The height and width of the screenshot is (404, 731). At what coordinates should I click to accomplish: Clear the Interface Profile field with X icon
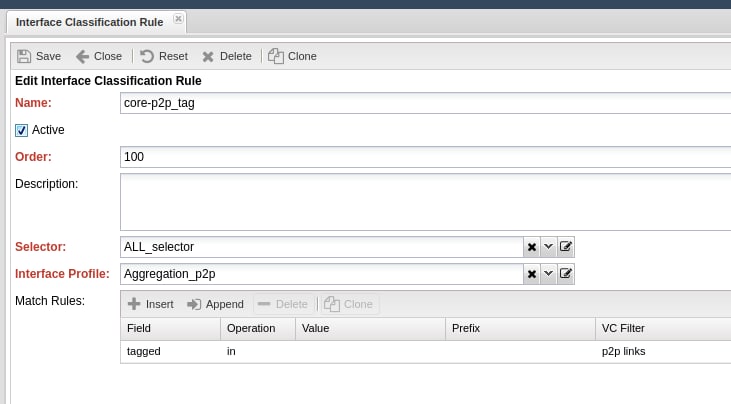coord(531,274)
